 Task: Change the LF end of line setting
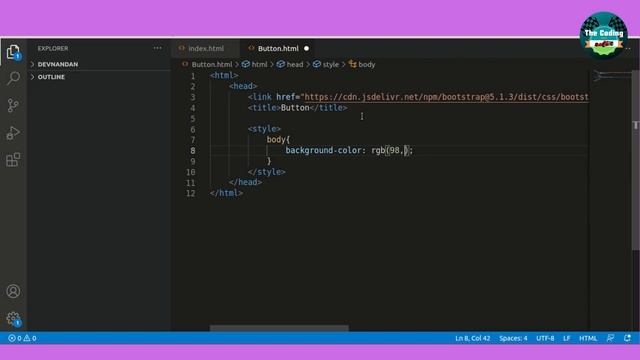point(567,338)
